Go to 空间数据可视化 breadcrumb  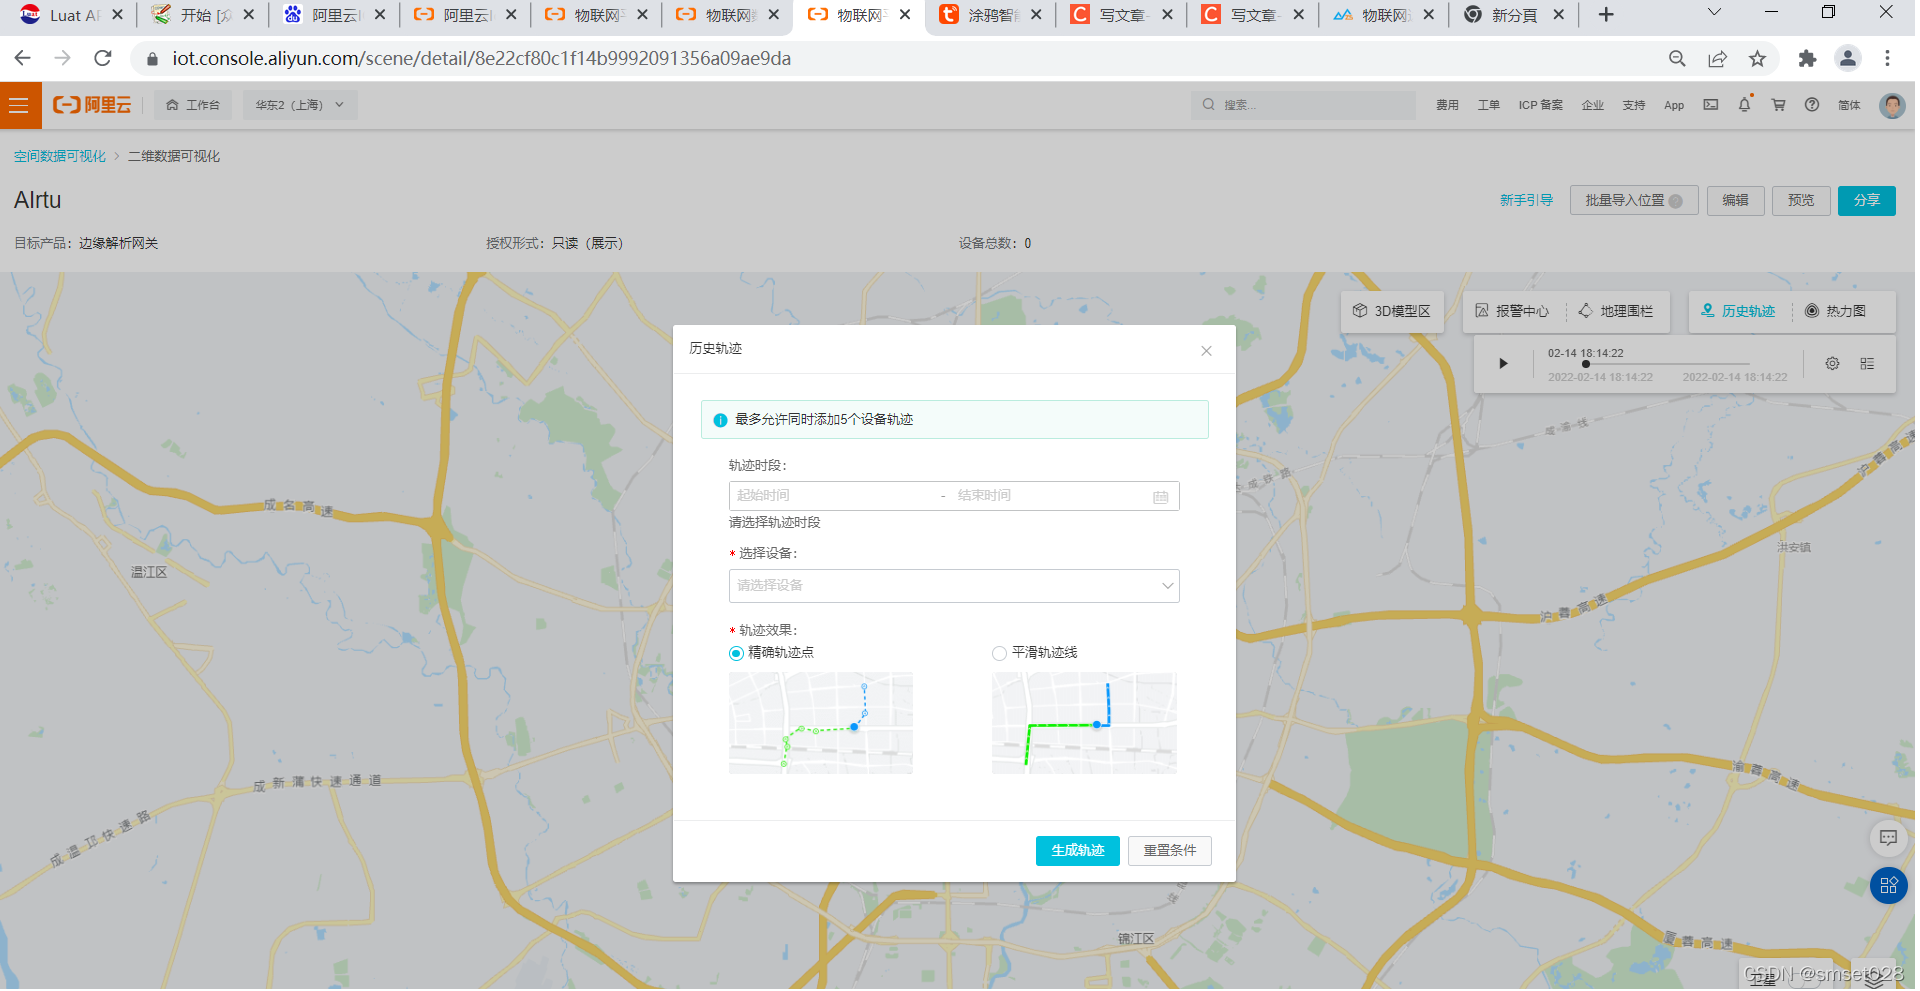(x=60, y=157)
